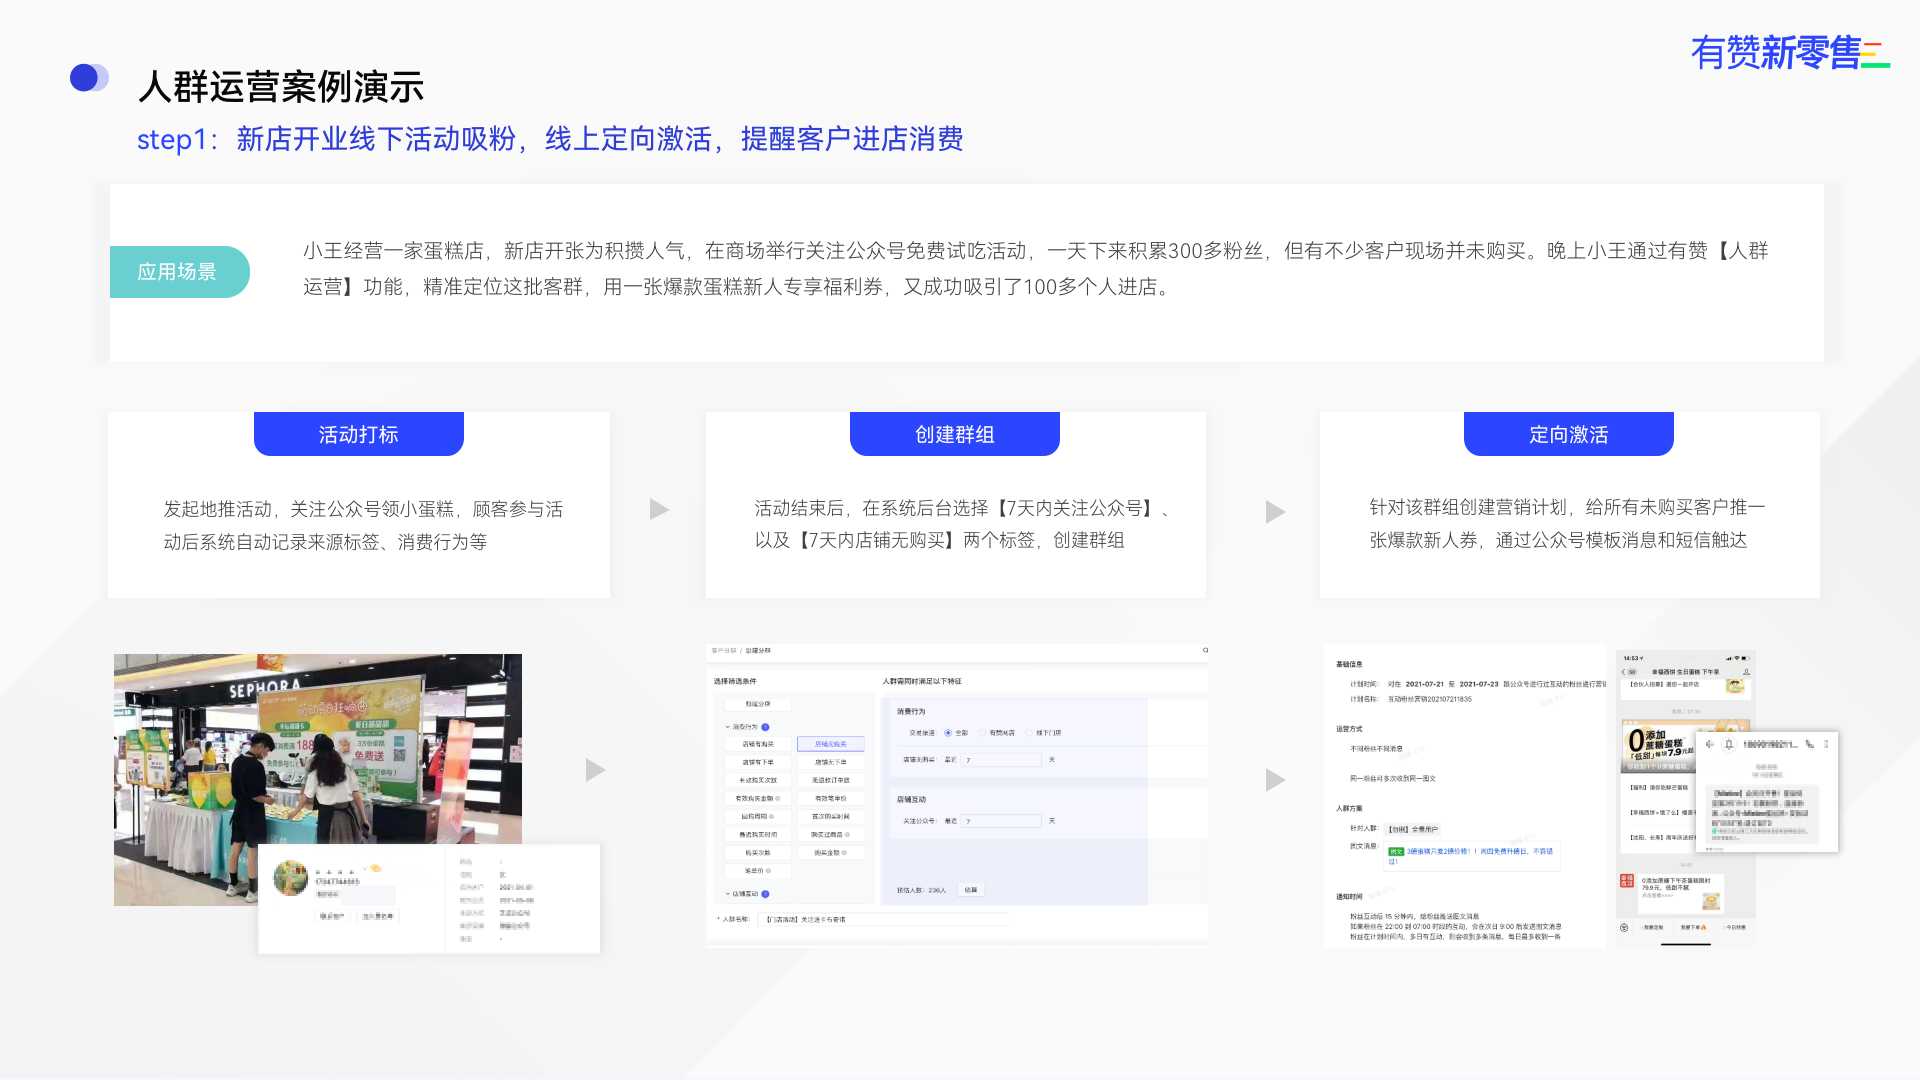Click the 选择筛选条件 heading

click(735, 681)
